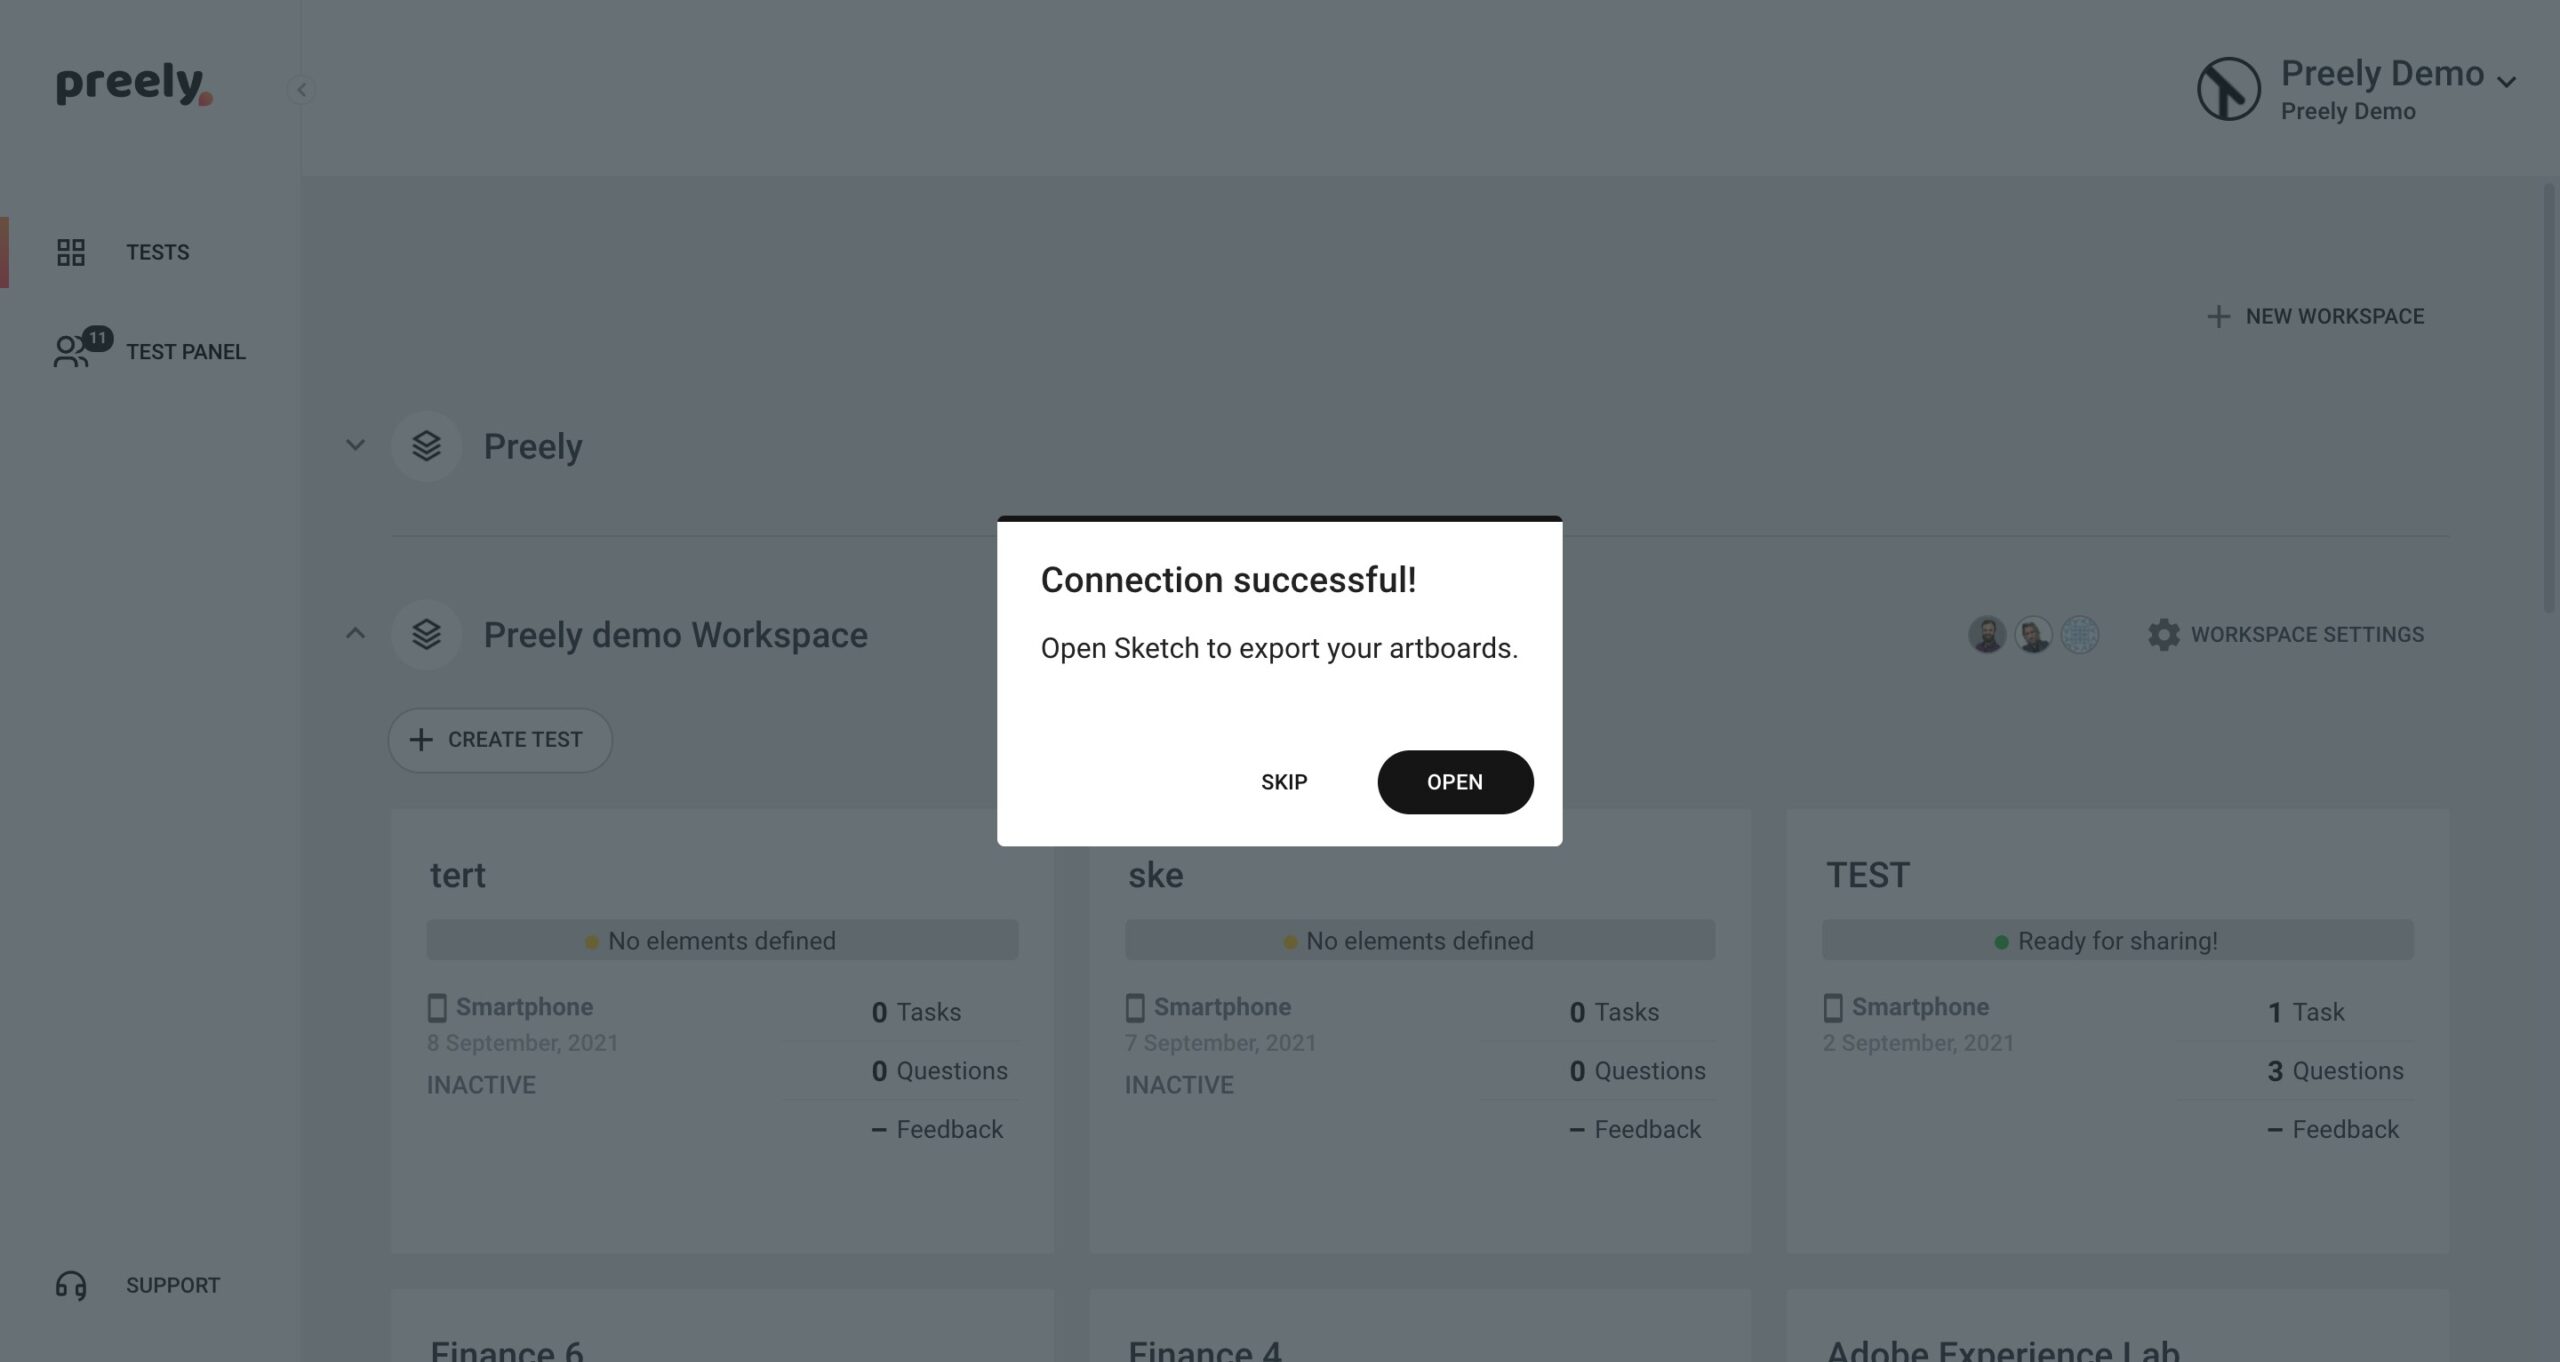This screenshot has width=2560, height=1362.
Task: Click the stacked layers icon next to Preely demo Workspace
Action: [425, 632]
